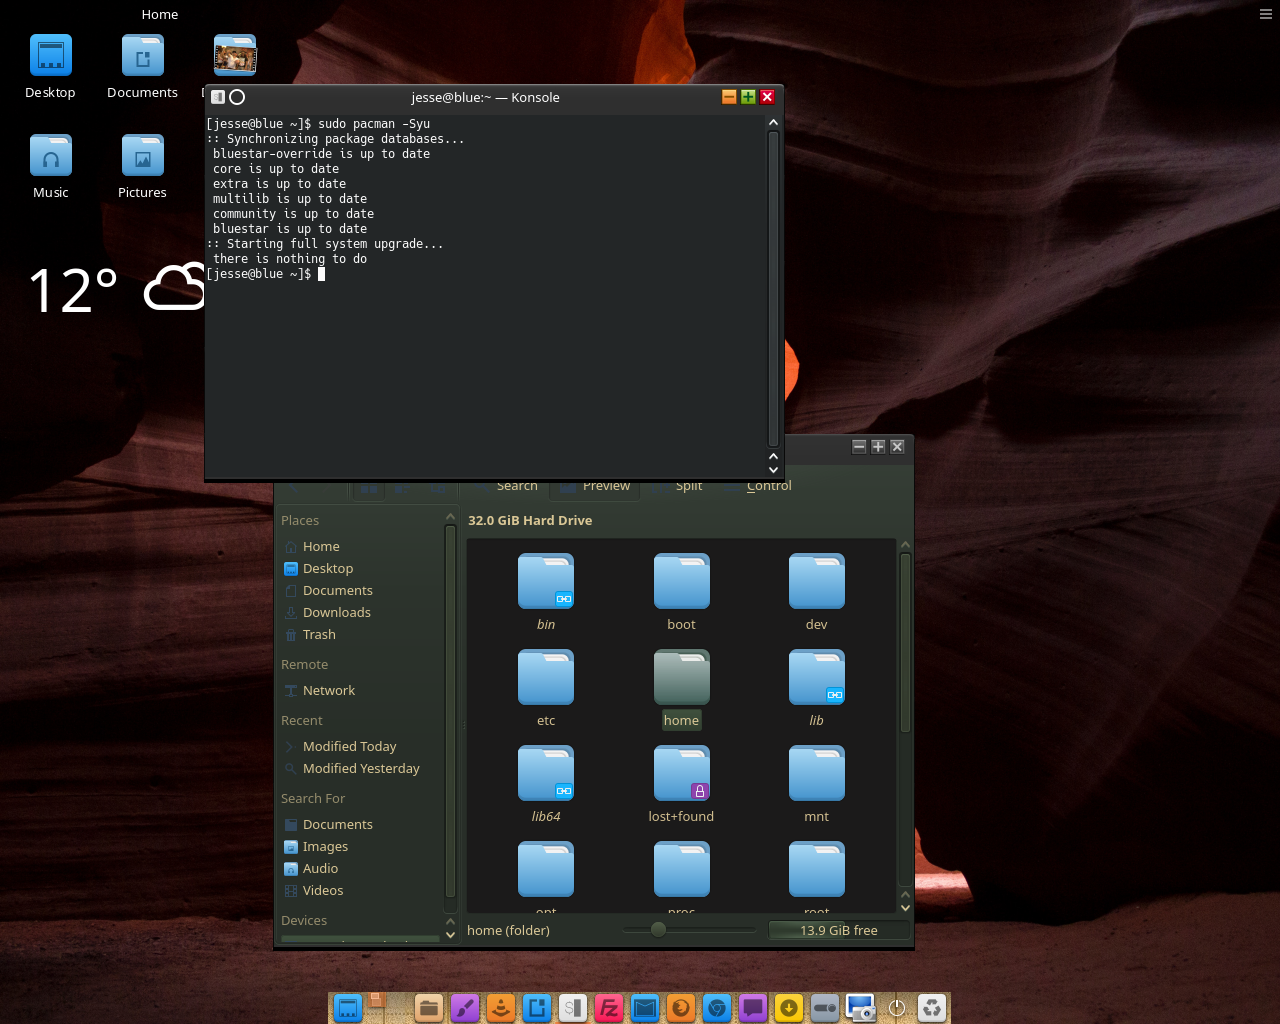The image size is (1280, 1024).
Task: Open Firefox browser in the dock
Action: tap(681, 1008)
